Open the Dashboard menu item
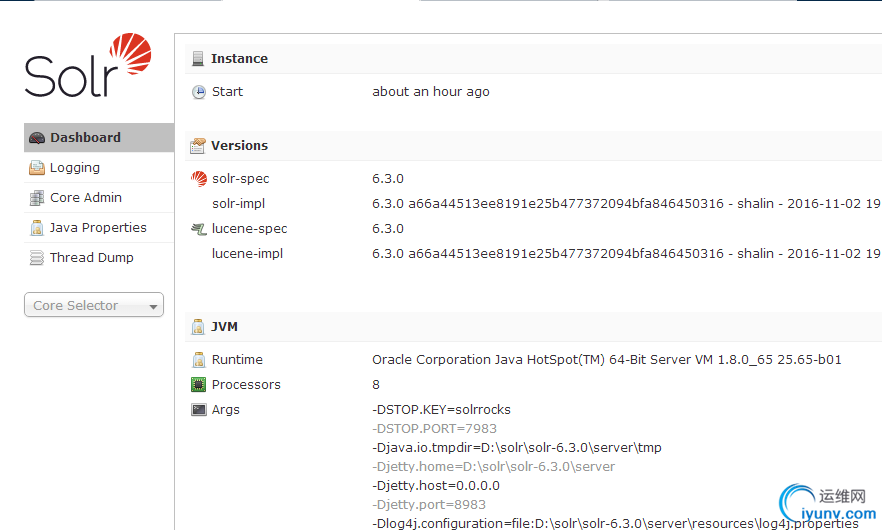 (99, 137)
